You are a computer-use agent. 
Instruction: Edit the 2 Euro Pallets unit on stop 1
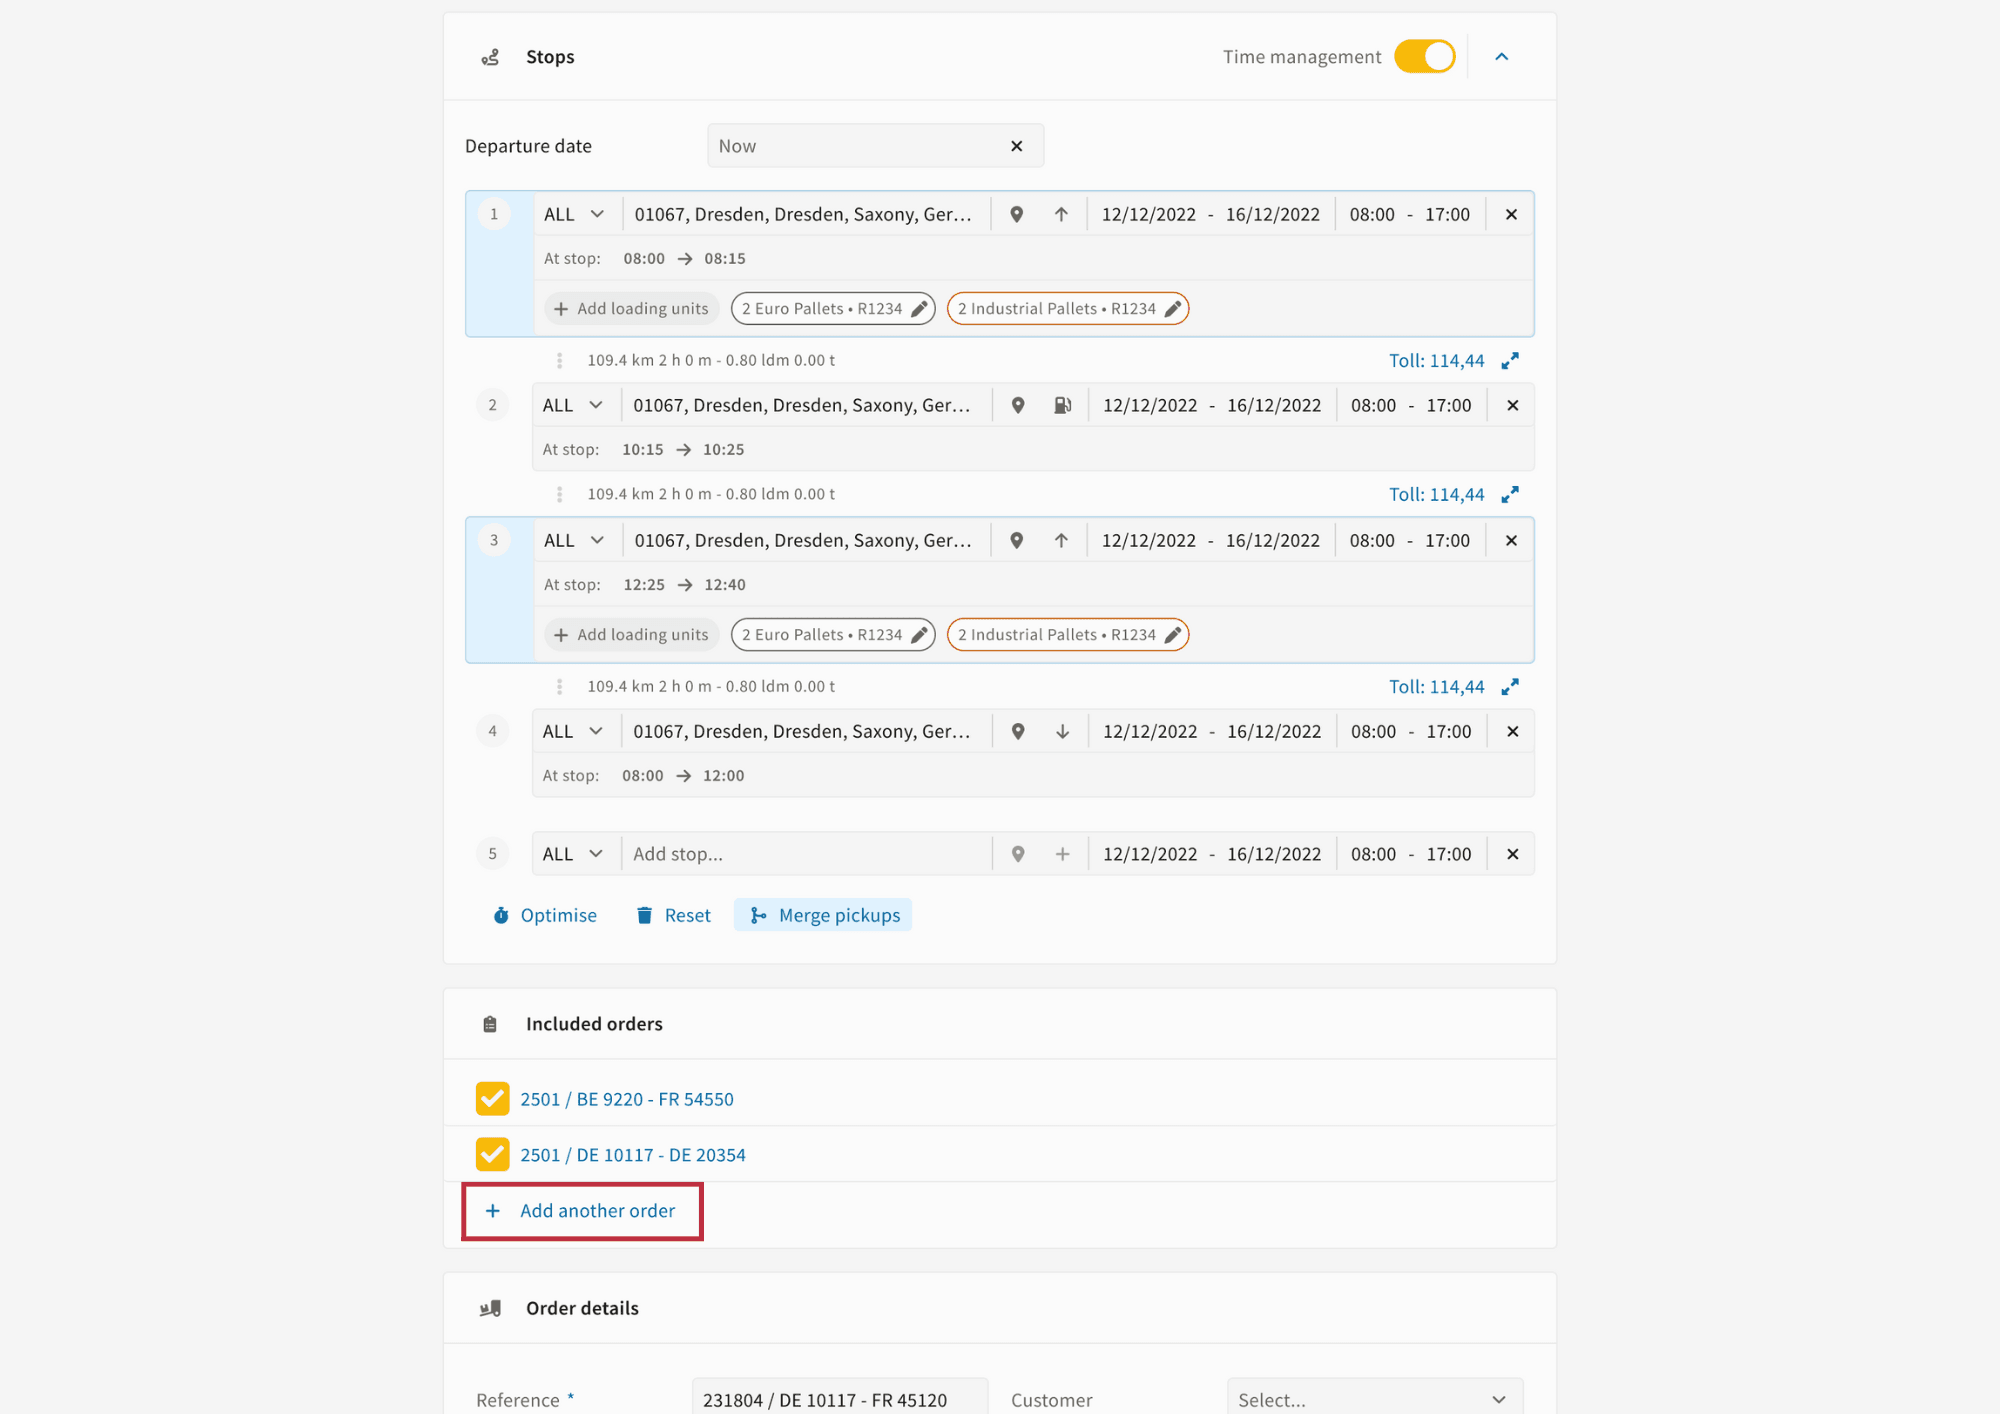click(919, 309)
